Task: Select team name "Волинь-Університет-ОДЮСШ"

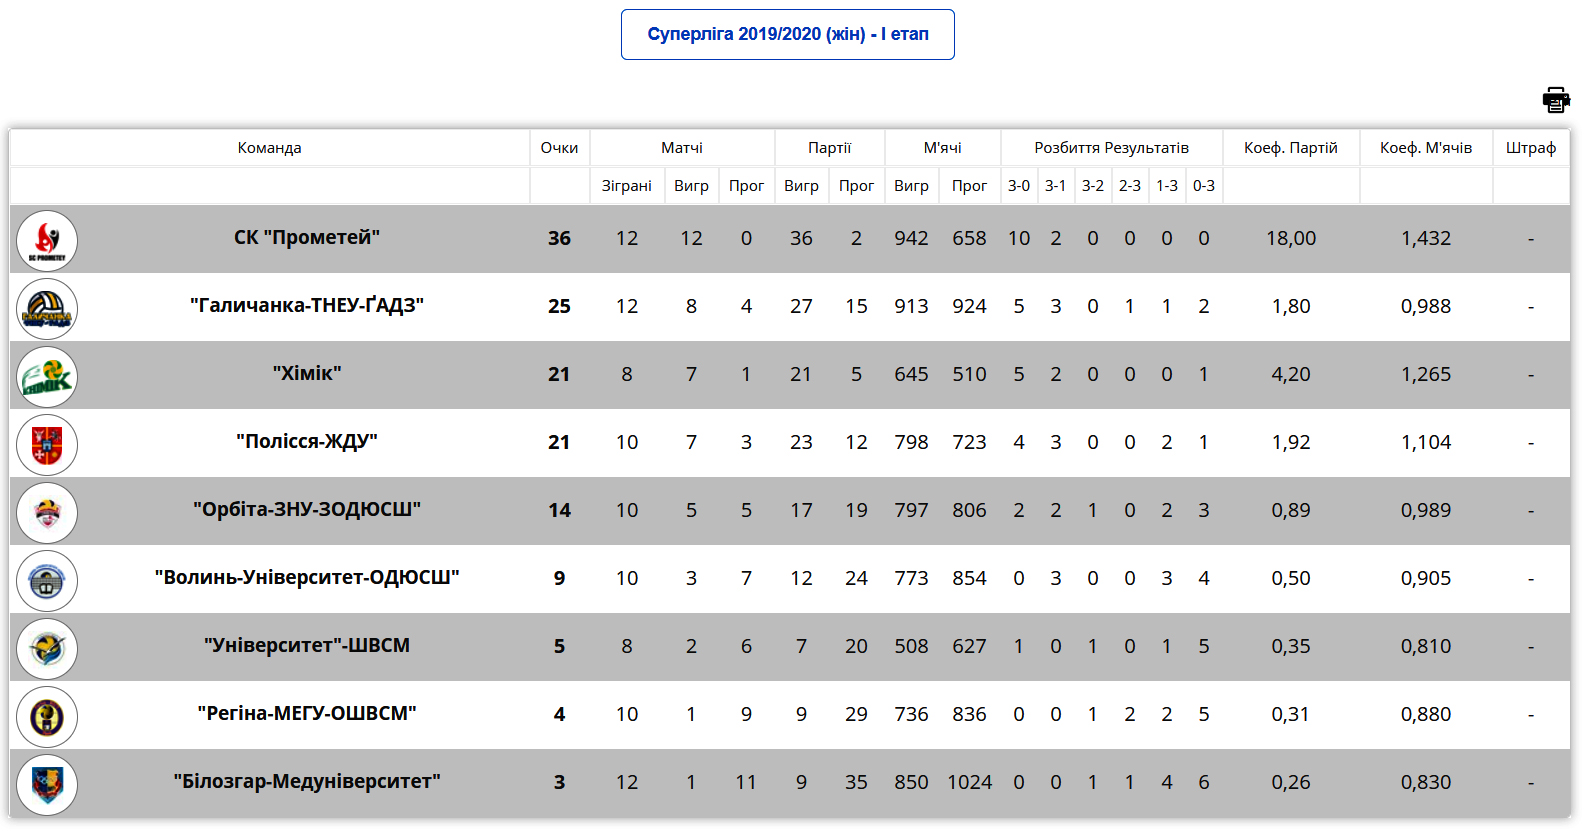Action: [307, 578]
